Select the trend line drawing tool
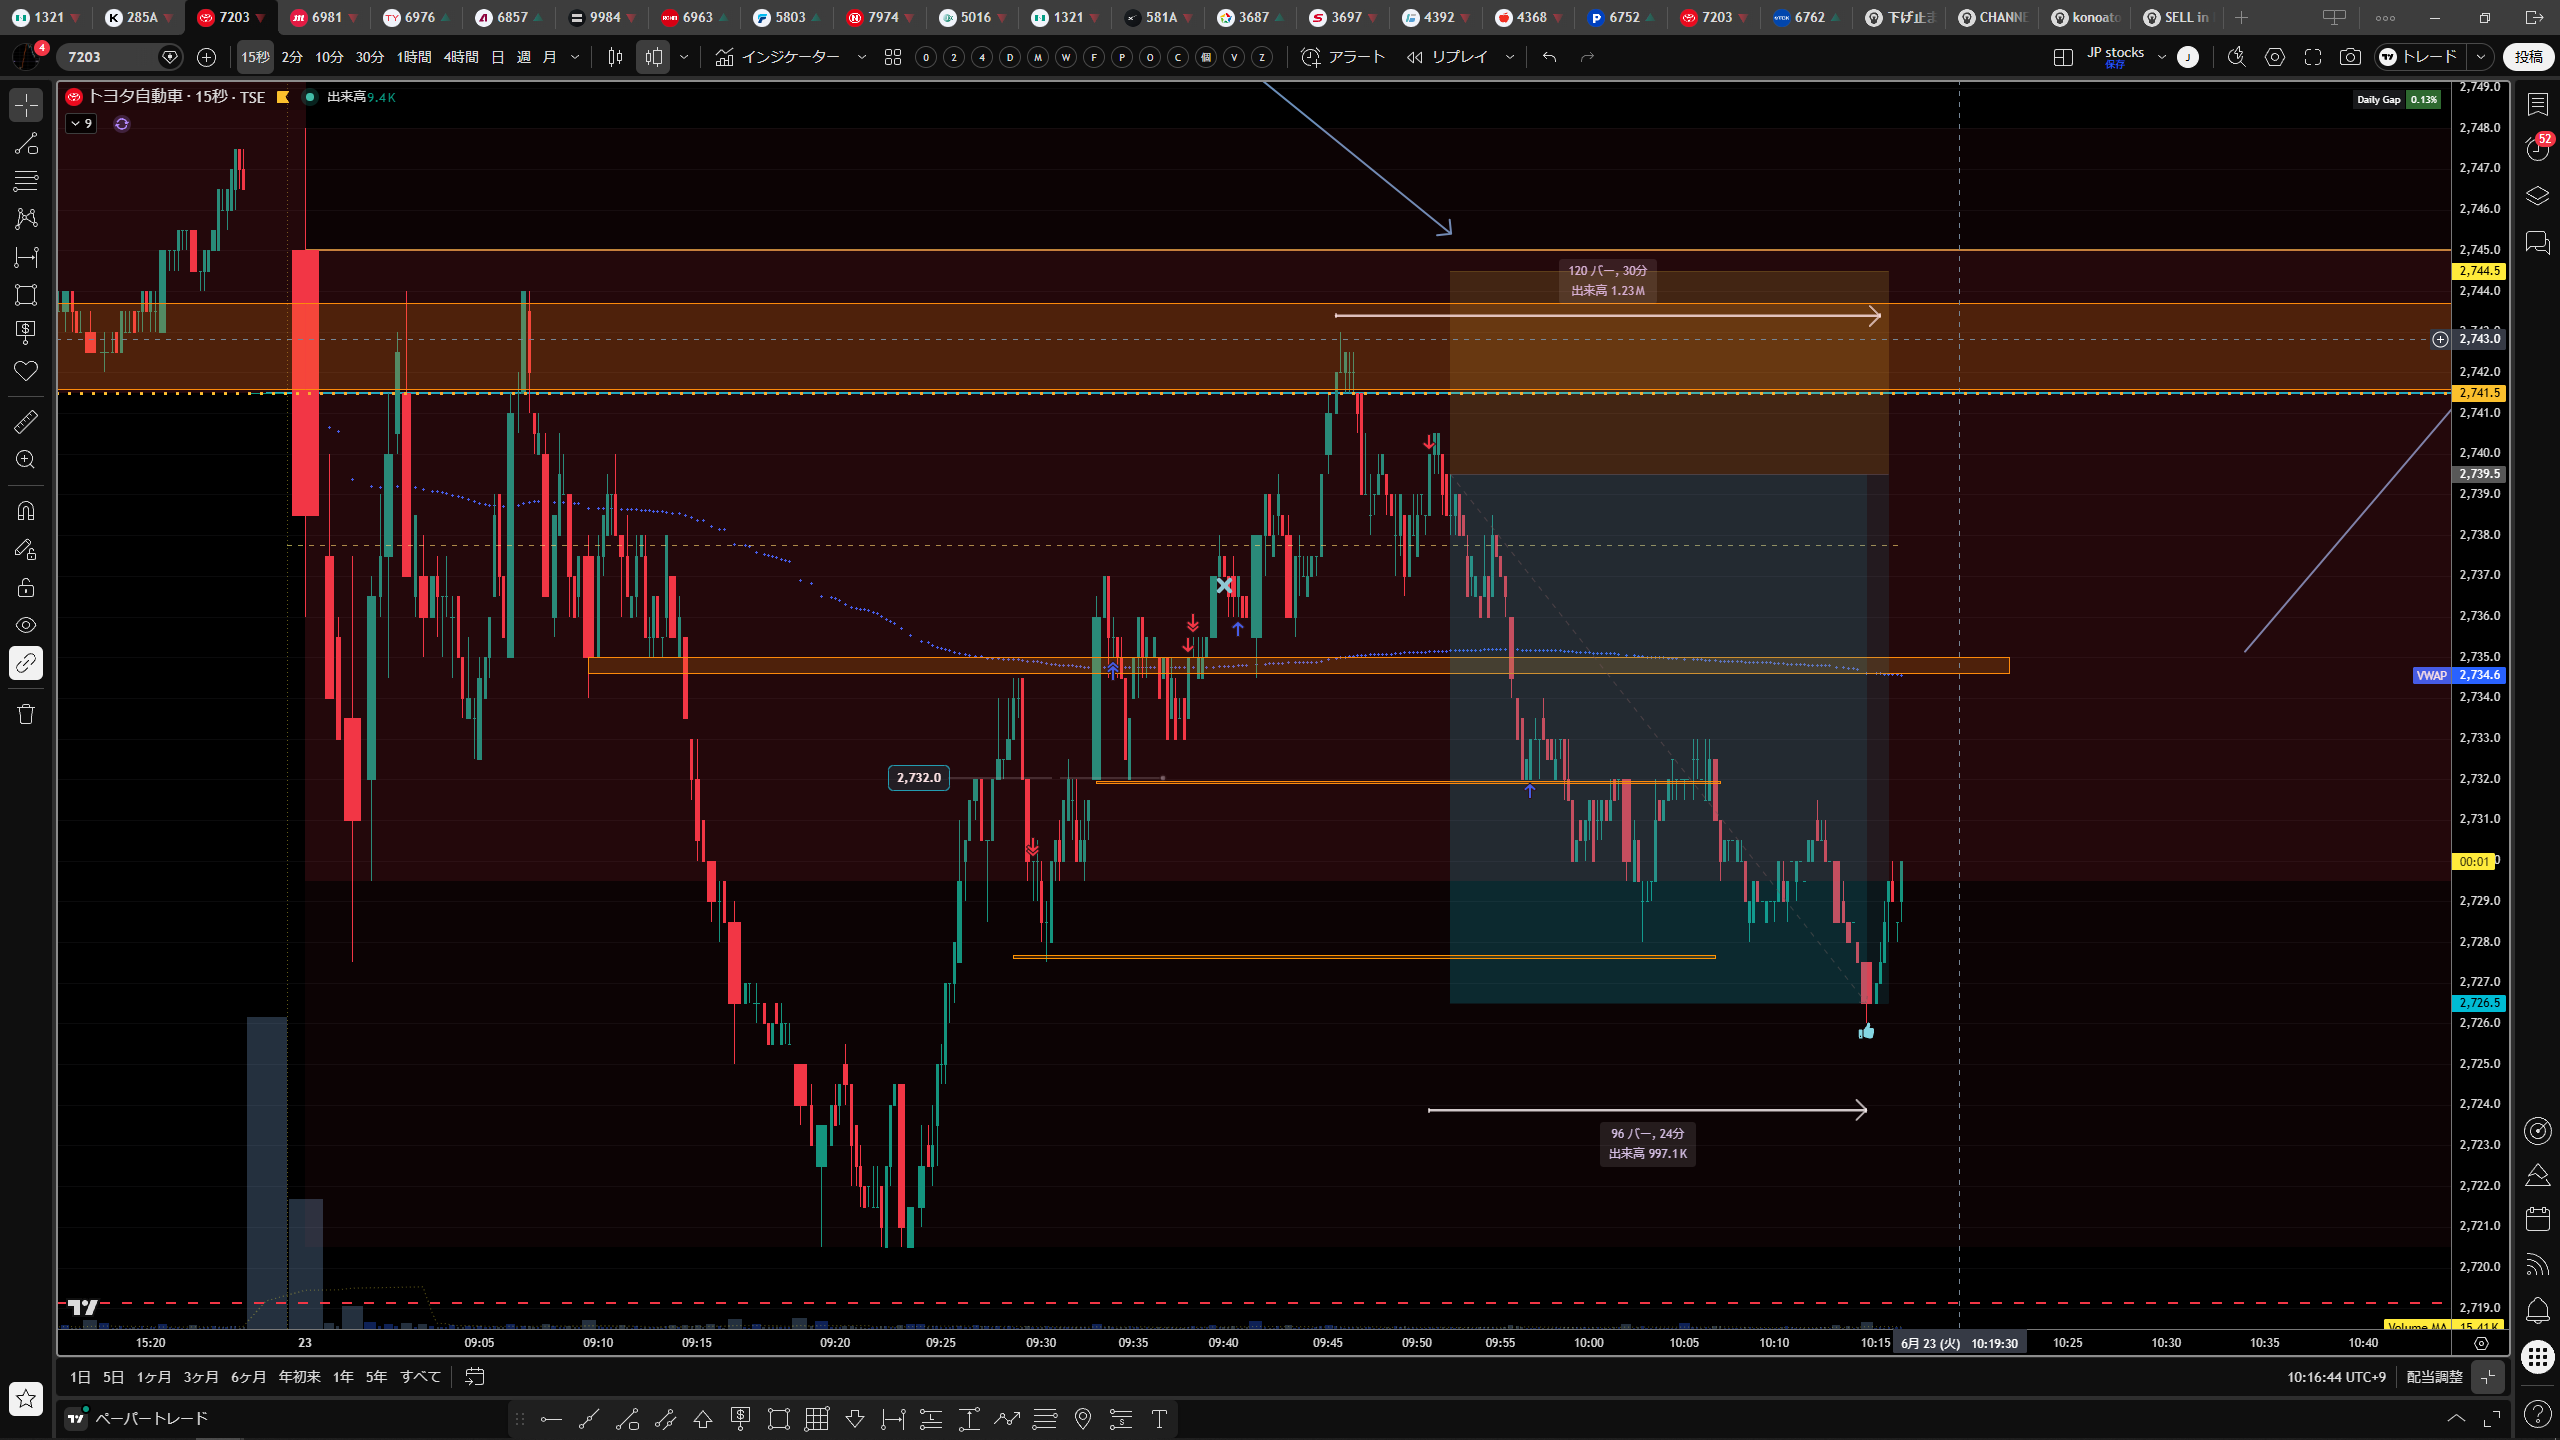Screen dimensions: 2560x1440 pyautogui.click(x=26, y=143)
